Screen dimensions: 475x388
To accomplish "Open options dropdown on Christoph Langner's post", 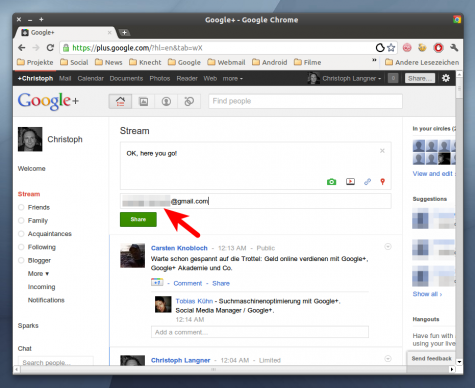I will click(388, 359).
